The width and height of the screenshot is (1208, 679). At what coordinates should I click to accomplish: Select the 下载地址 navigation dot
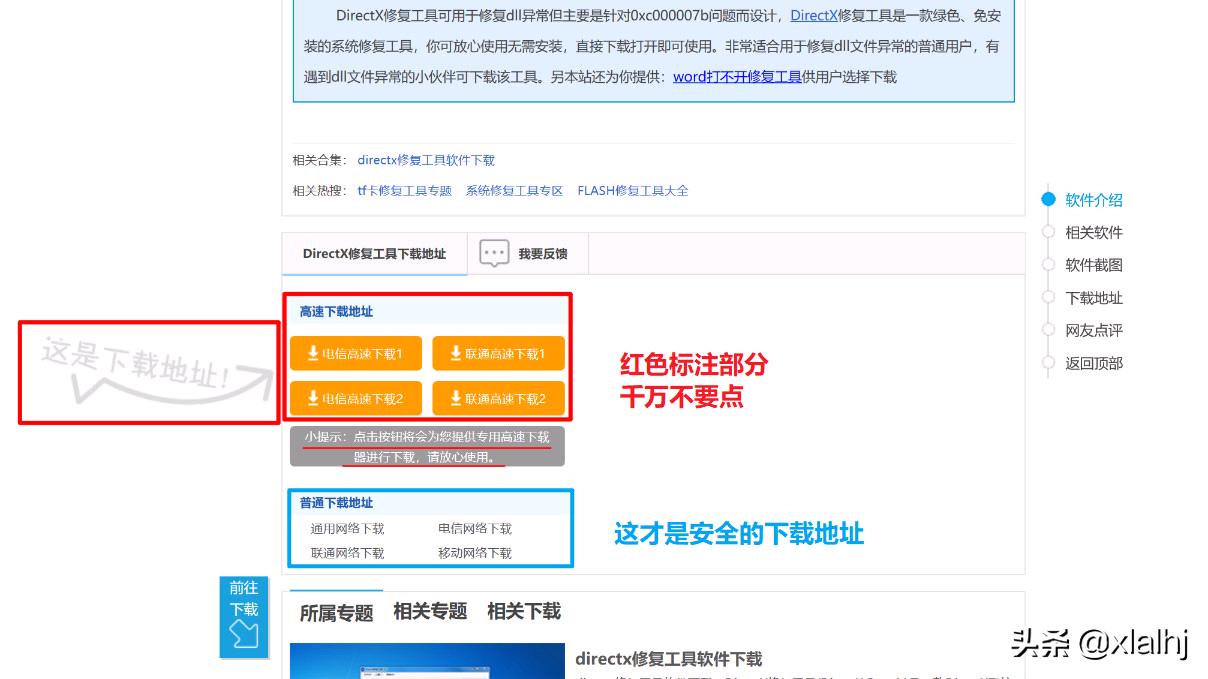coord(1047,297)
